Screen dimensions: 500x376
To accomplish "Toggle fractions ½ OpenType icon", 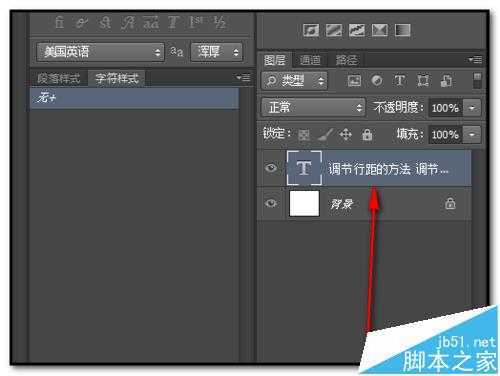I will 220,23.
